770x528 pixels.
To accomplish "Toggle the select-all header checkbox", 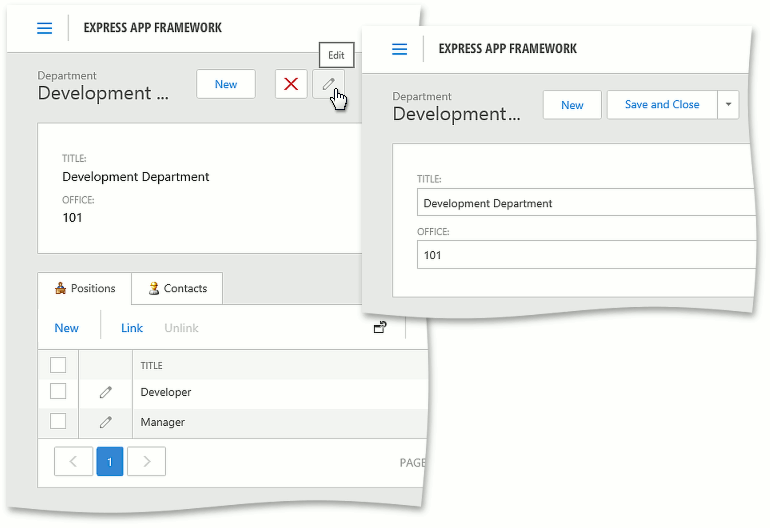I will pos(58,365).
